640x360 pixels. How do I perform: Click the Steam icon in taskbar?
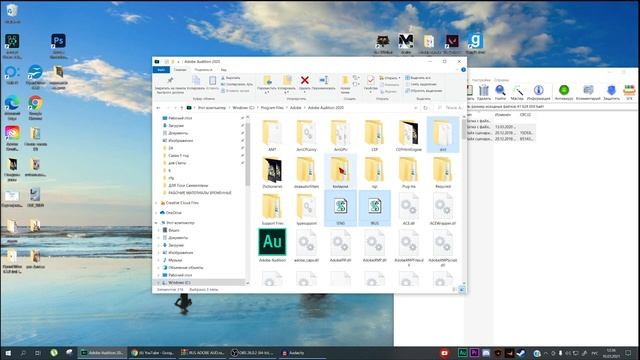[x=520, y=353]
